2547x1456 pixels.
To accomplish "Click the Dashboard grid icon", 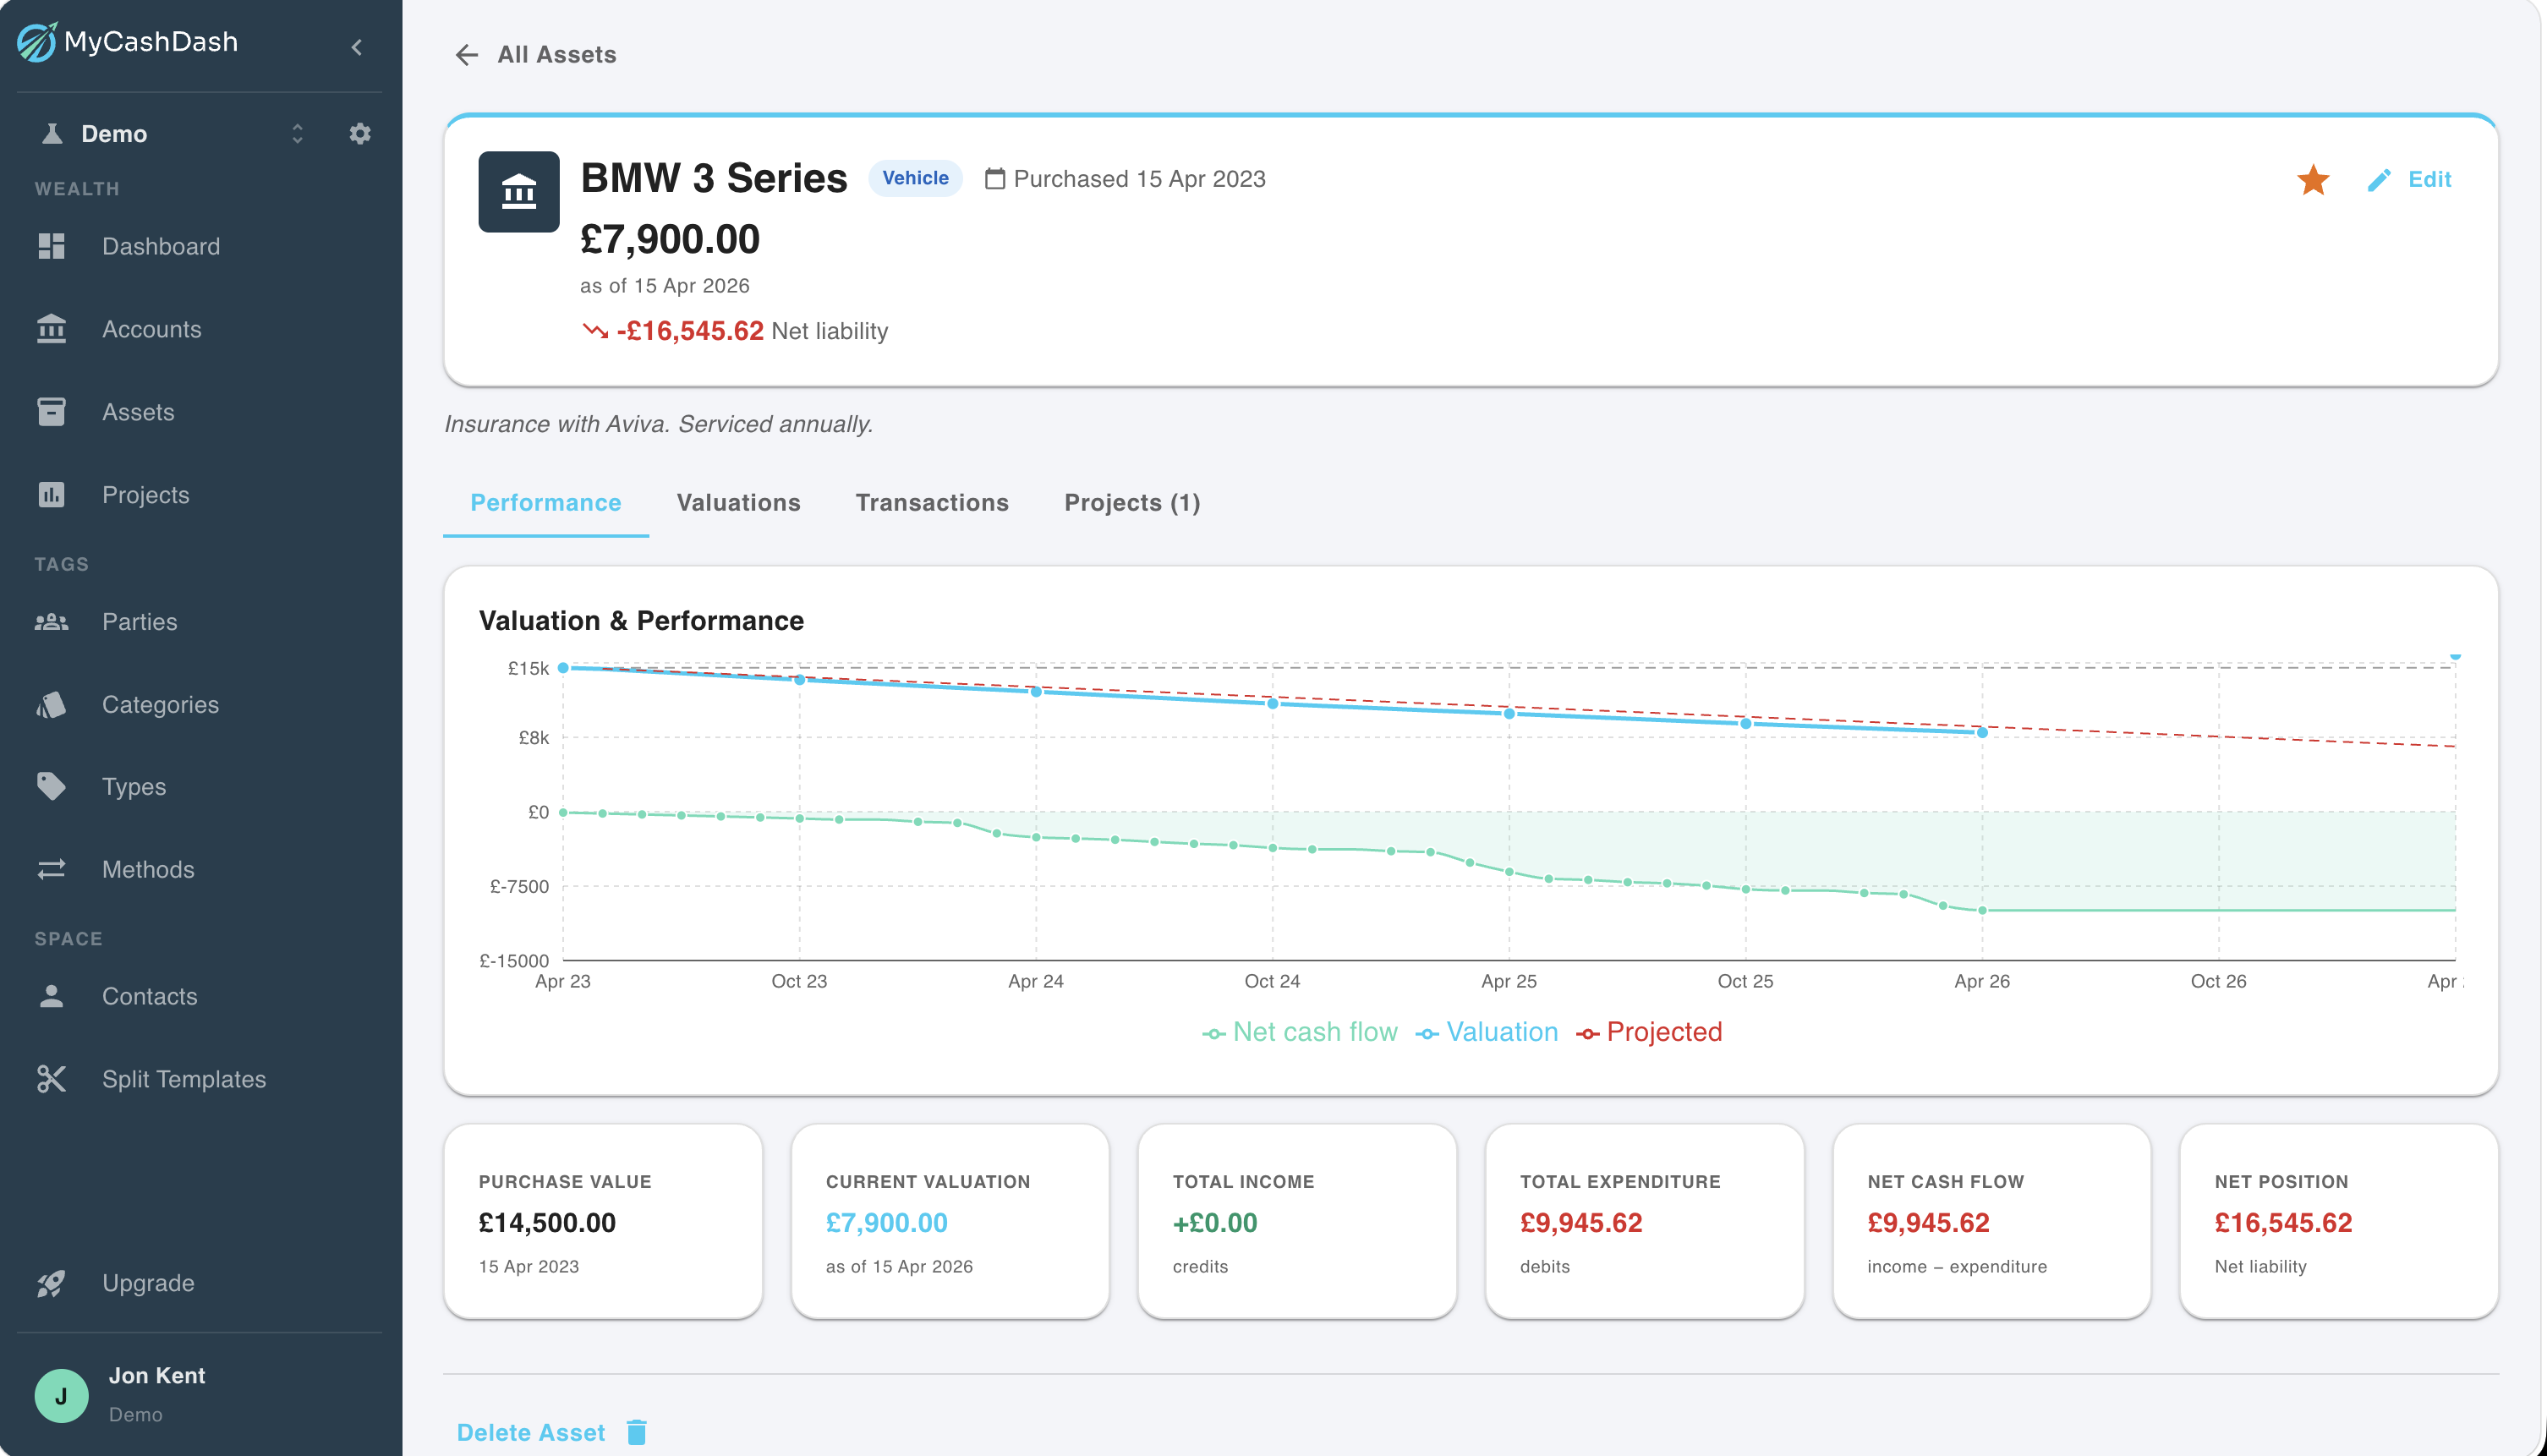I will [51, 246].
